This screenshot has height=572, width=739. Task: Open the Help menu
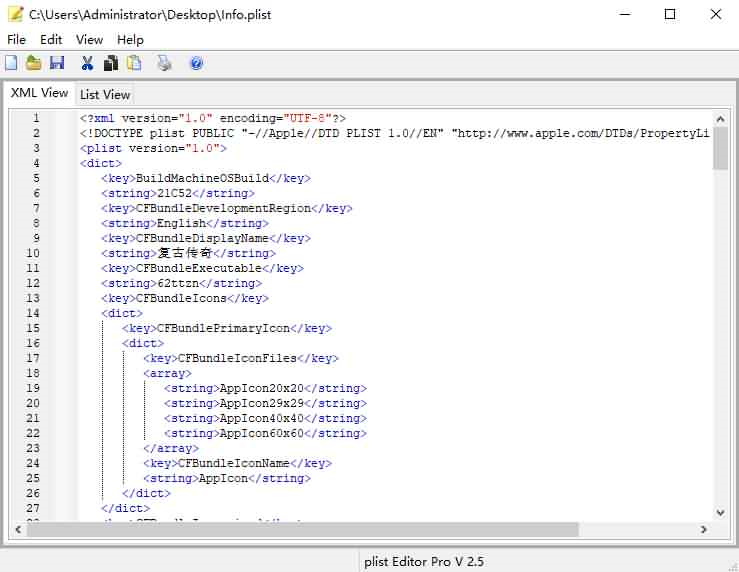[x=131, y=40]
